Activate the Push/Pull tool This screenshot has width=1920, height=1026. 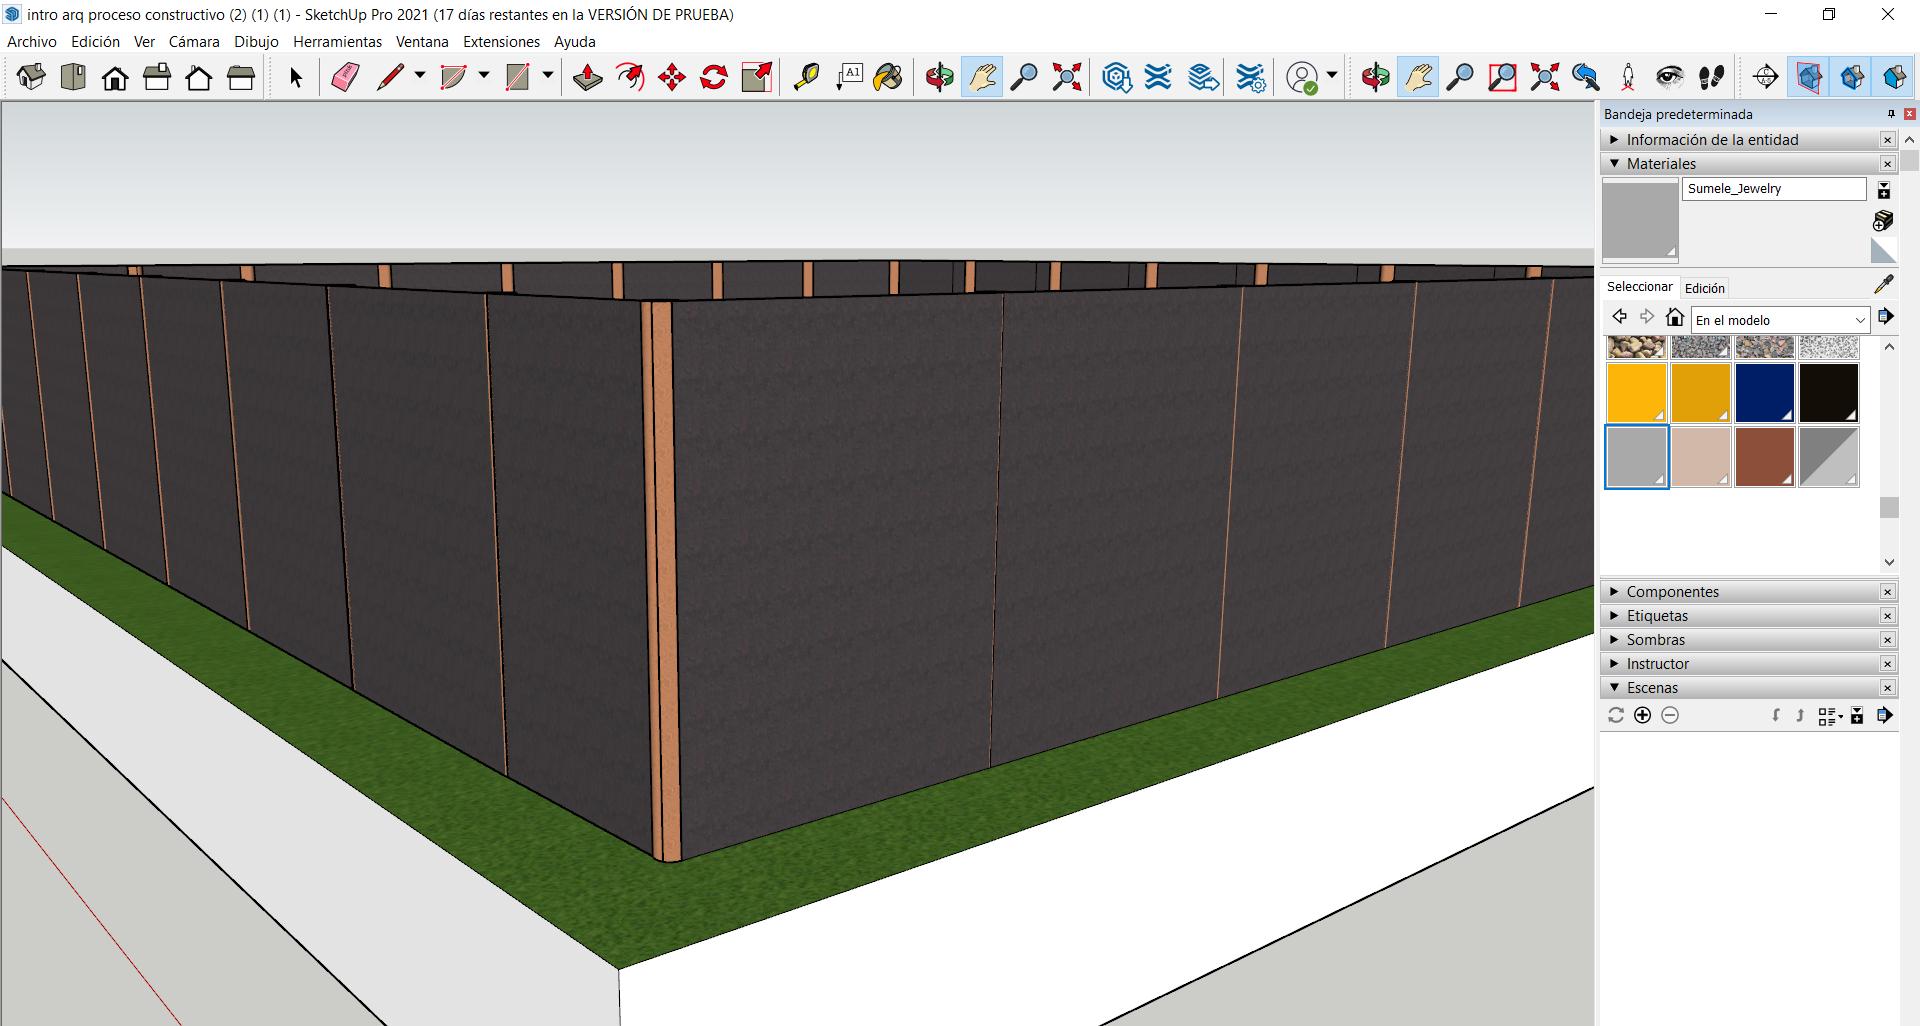click(x=587, y=77)
